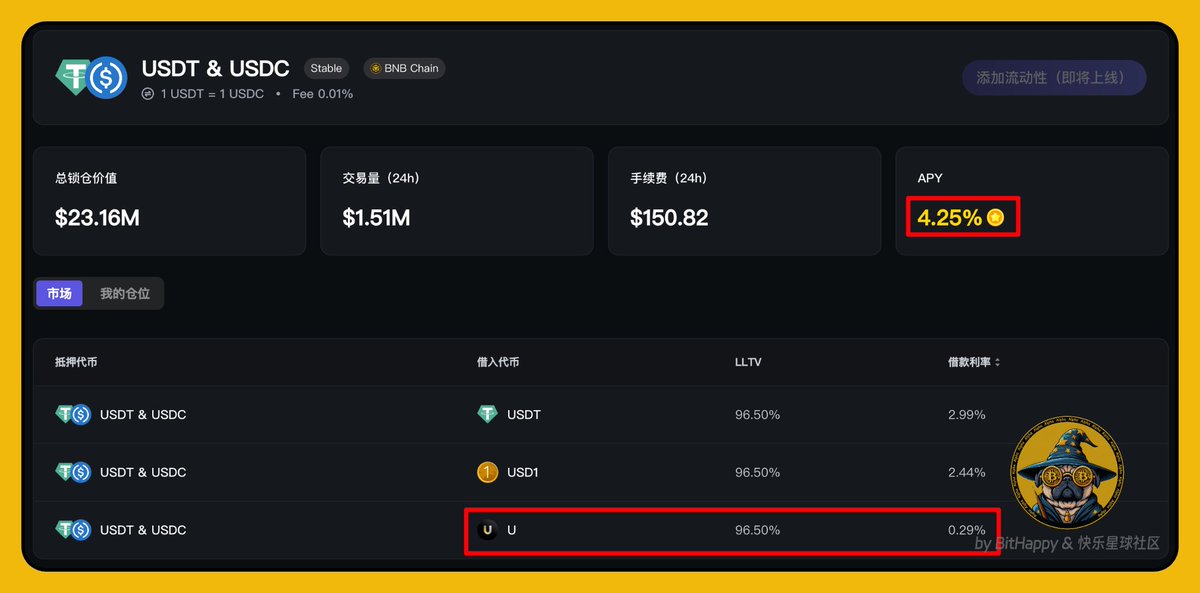Viewport: 1200px width, 593px height.
Task: Click the USDT & USDC pair header icon
Action: (x=91, y=77)
